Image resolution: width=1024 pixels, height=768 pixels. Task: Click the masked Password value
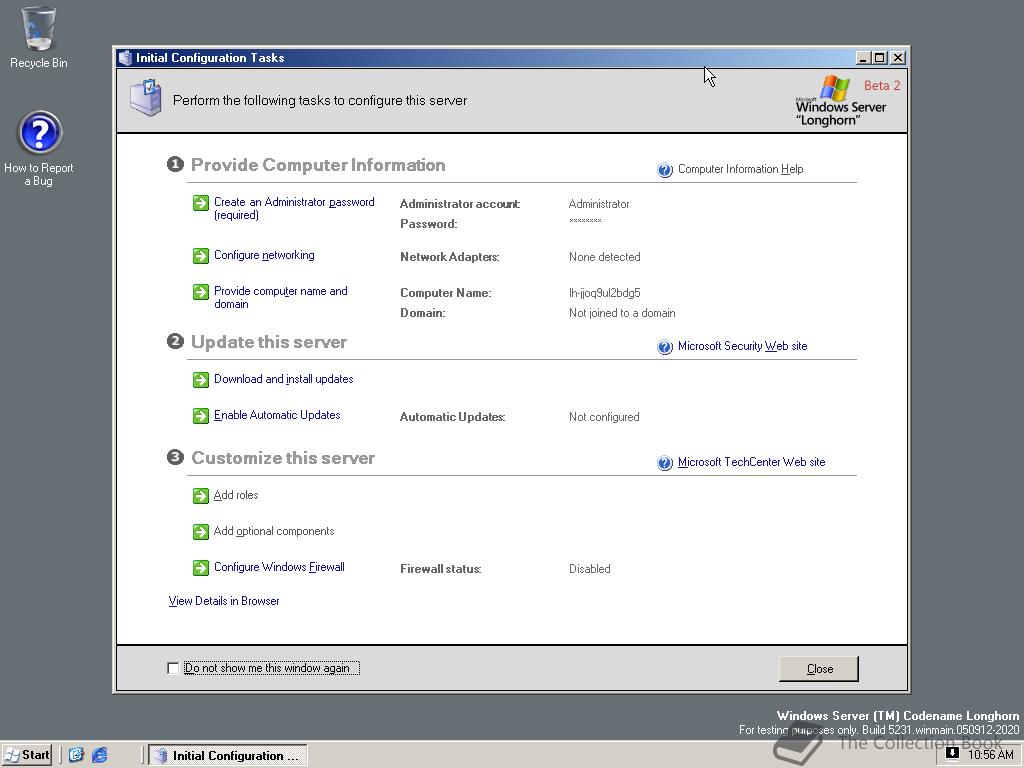[x=584, y=221]
